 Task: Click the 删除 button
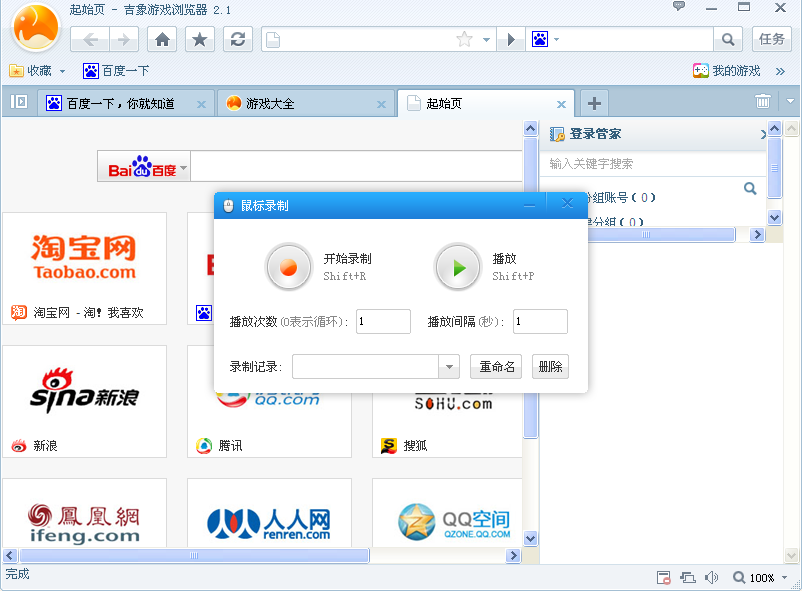click(x=550, y=367)
